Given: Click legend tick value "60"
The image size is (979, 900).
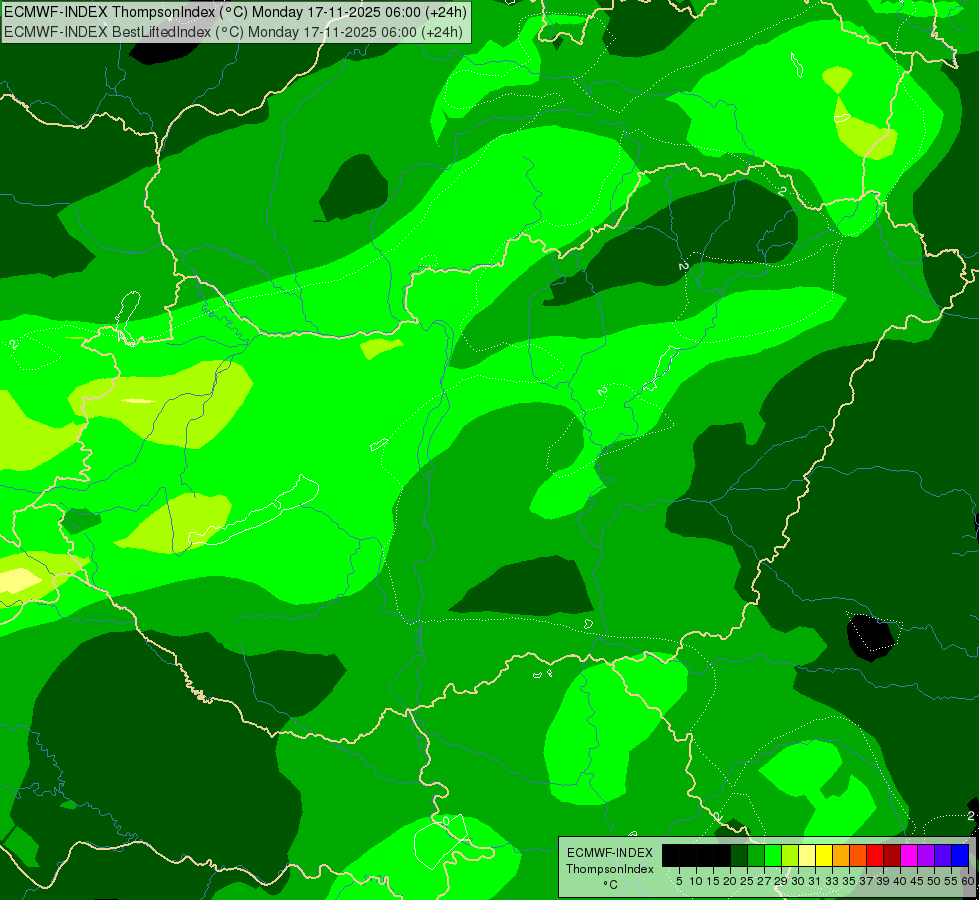Looking at the screenshot, I should pos(968,881).
